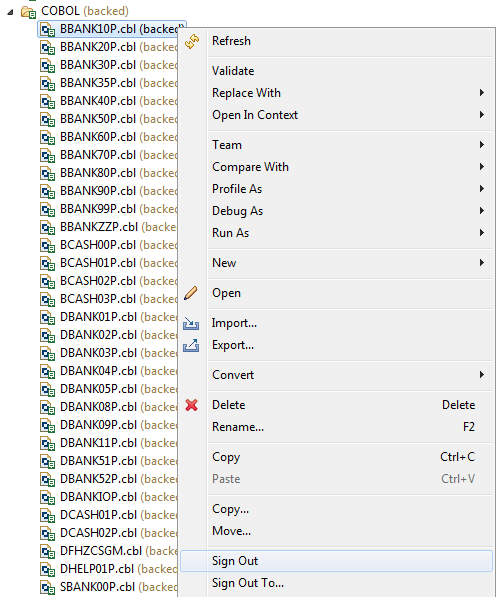The image size is (496, 597).
Task: Expand the Replace With submenu arrow
Action: (482, 93)
